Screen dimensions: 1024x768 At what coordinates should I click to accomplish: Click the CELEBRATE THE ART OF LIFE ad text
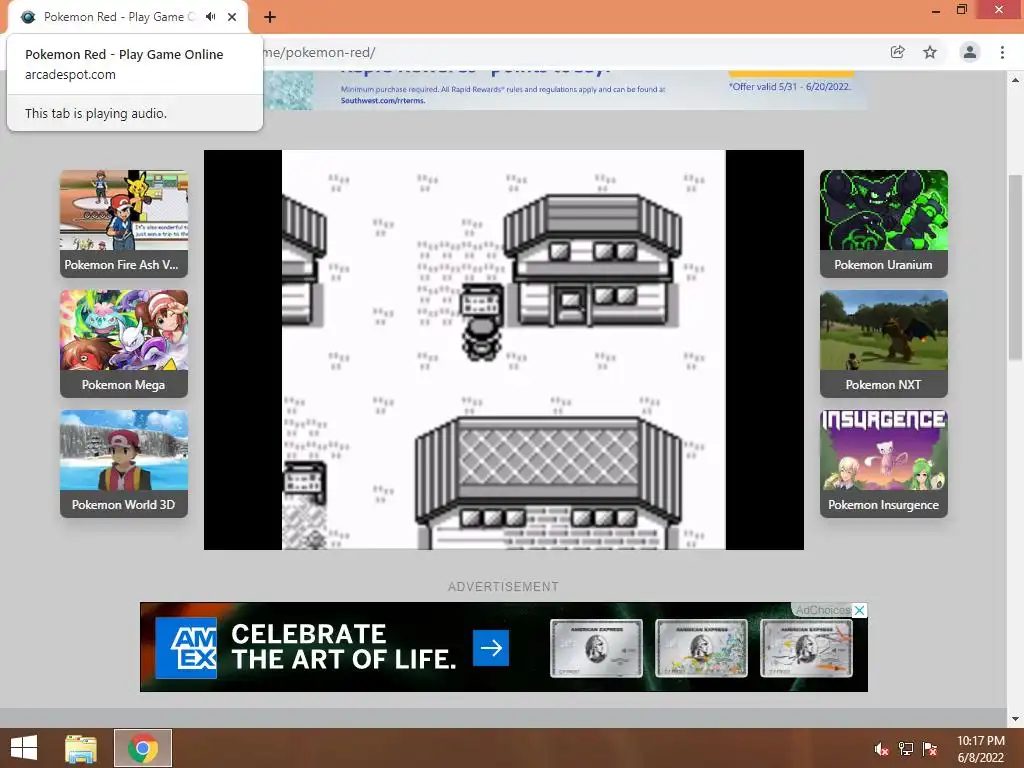tap(344, 647)
